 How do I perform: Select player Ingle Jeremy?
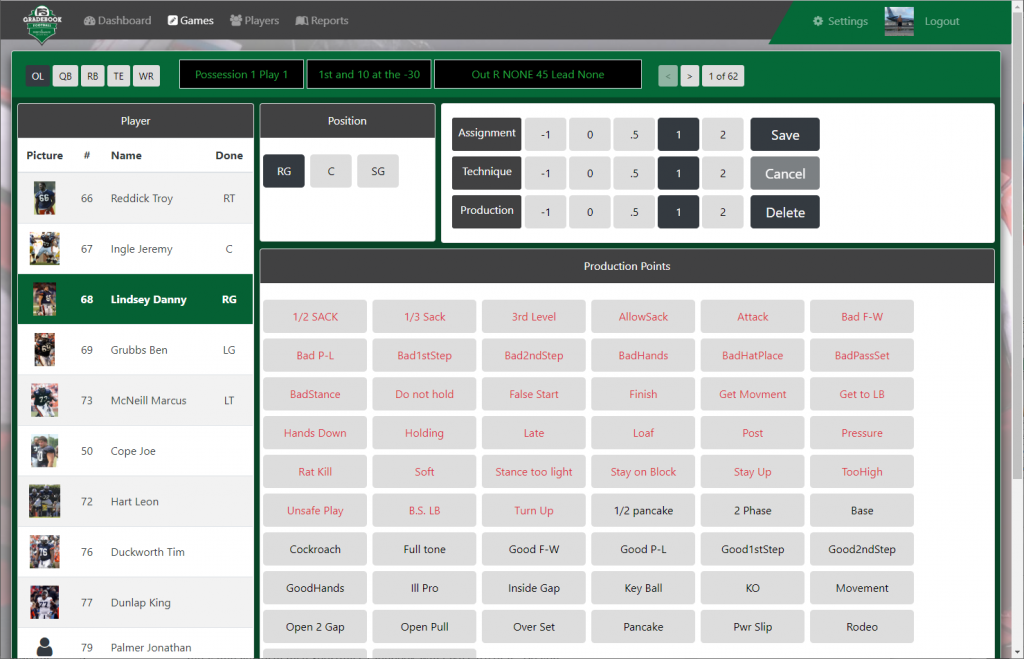coord(135,249)
